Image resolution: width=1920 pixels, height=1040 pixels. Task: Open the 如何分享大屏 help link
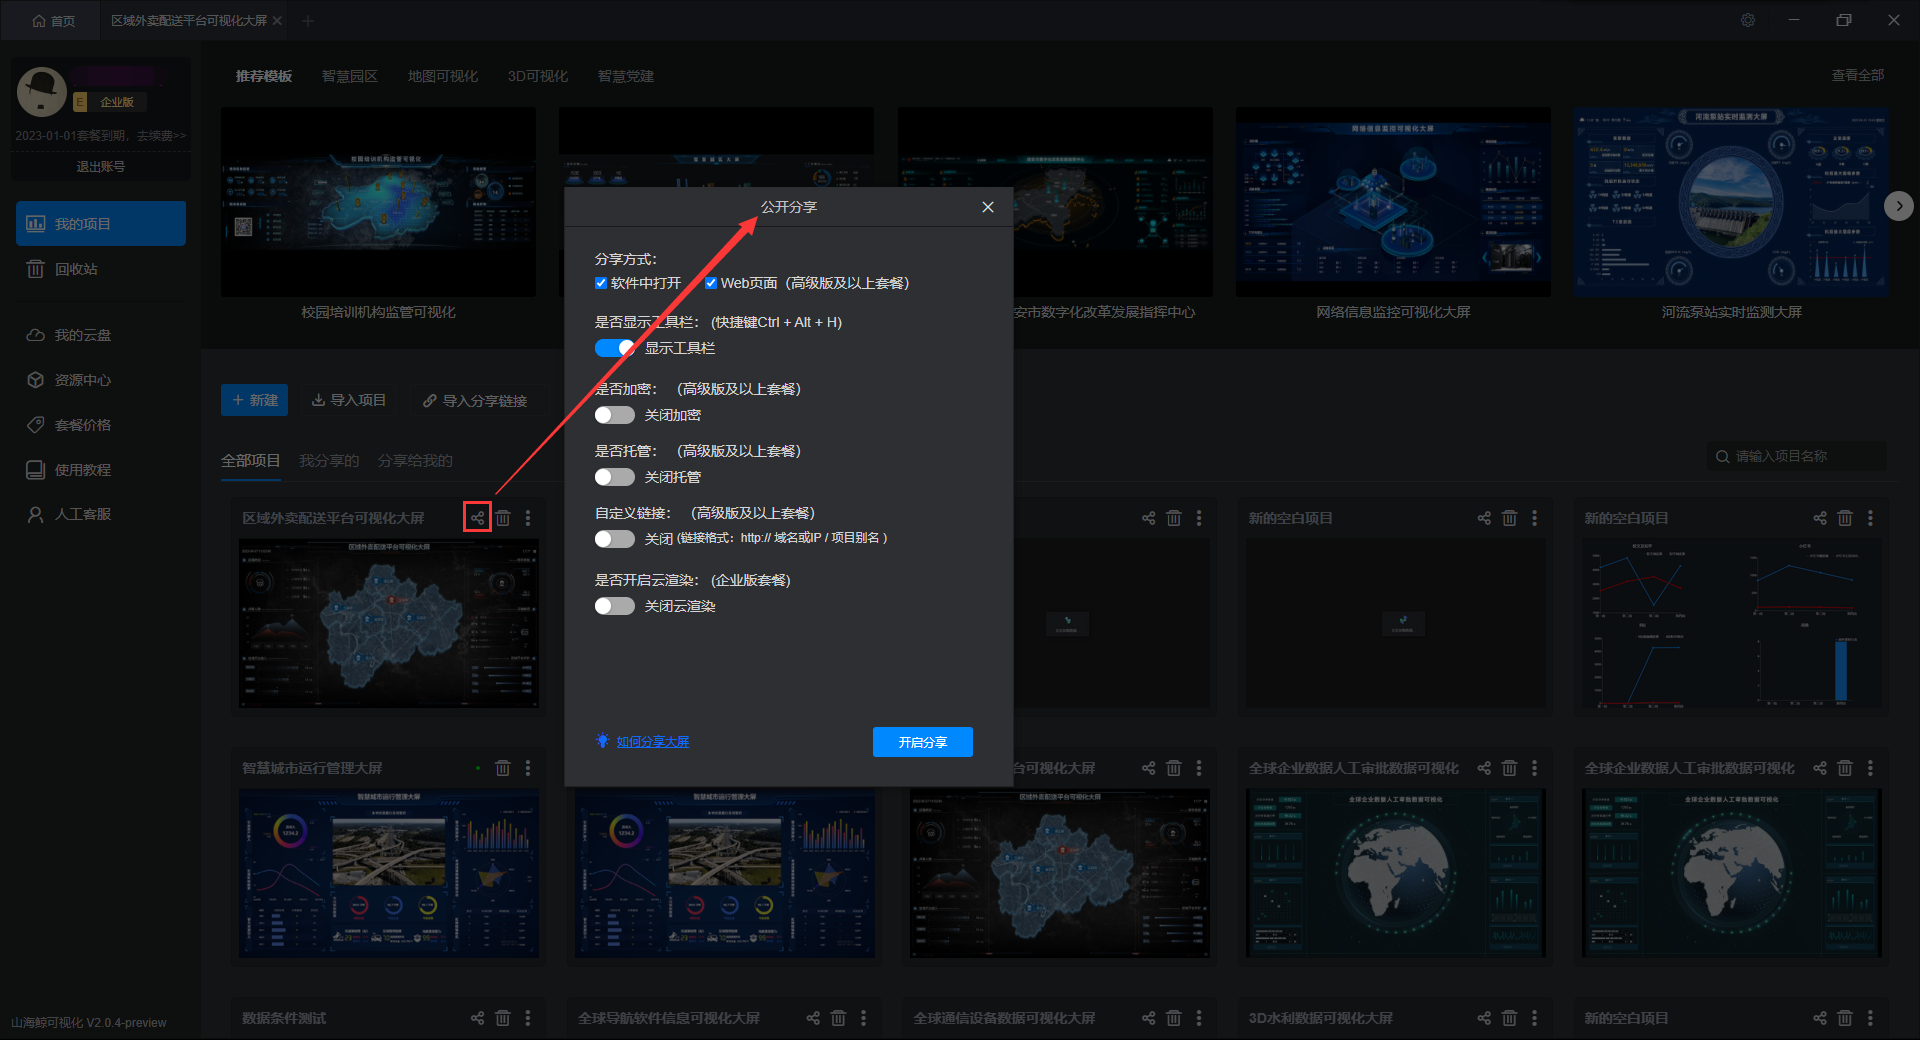point(653,741)
